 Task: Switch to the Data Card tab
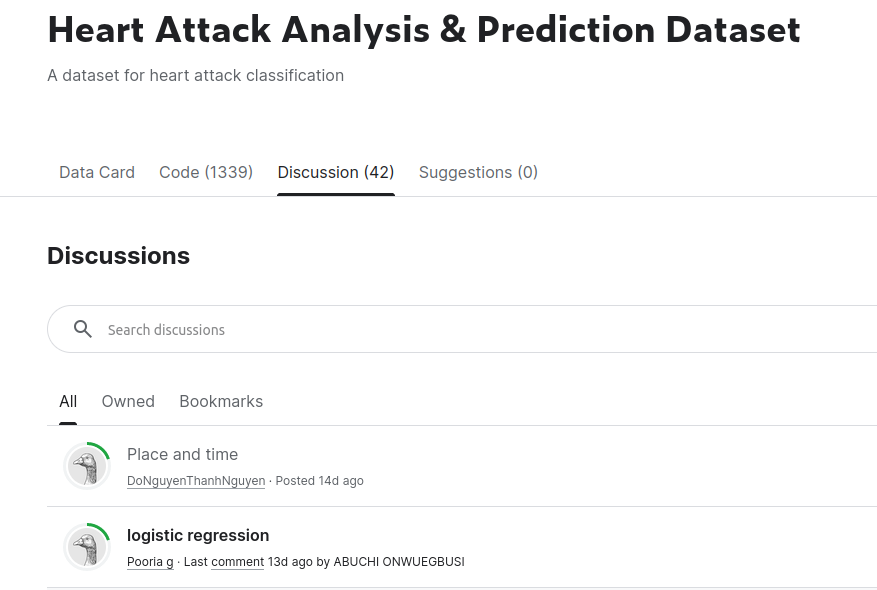[x=97, y=172]
